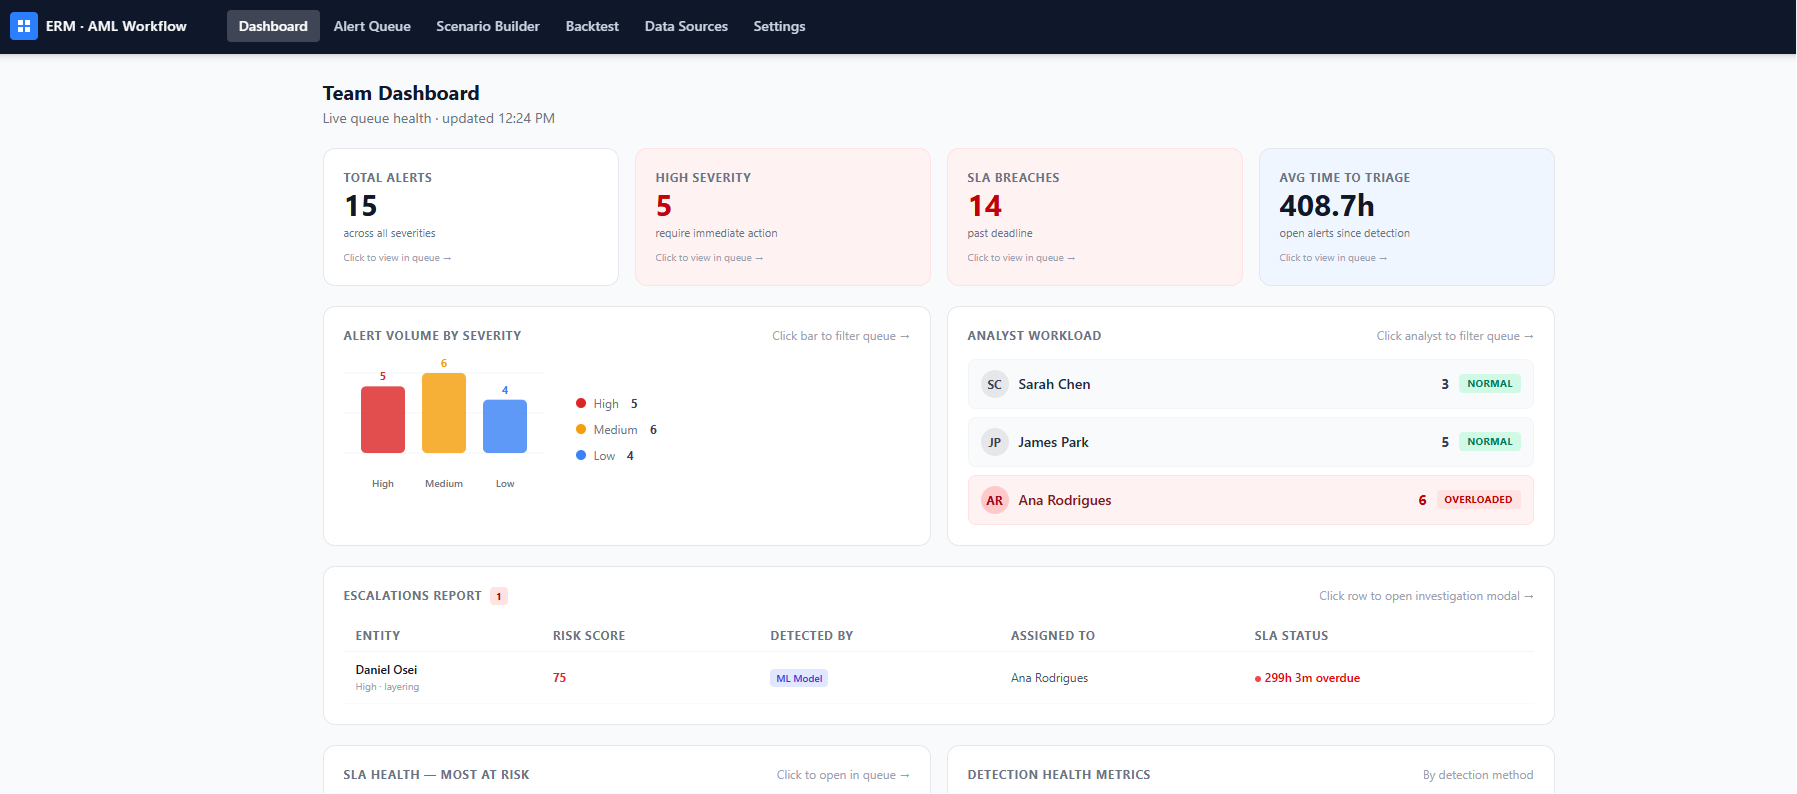This screenshot has width=1797, height=794.
Task: Click 'Click to view in queue' under Total Alerts
Action: [397, 258]
